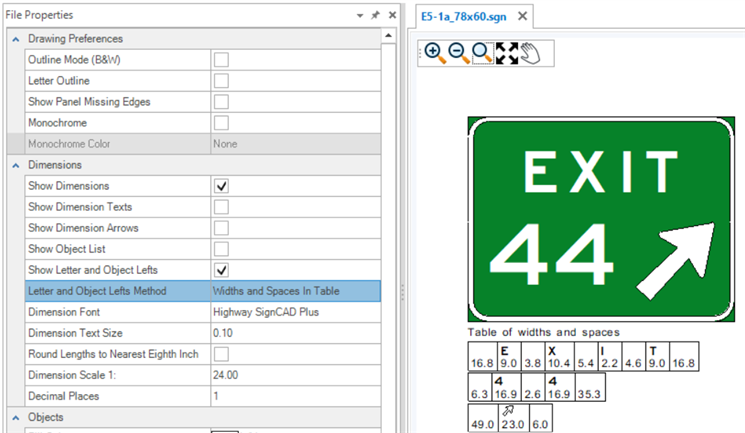Collapse the Dimensions section
Image resolution: width=745 pixels, height=433 pixels.
[13, 165]
